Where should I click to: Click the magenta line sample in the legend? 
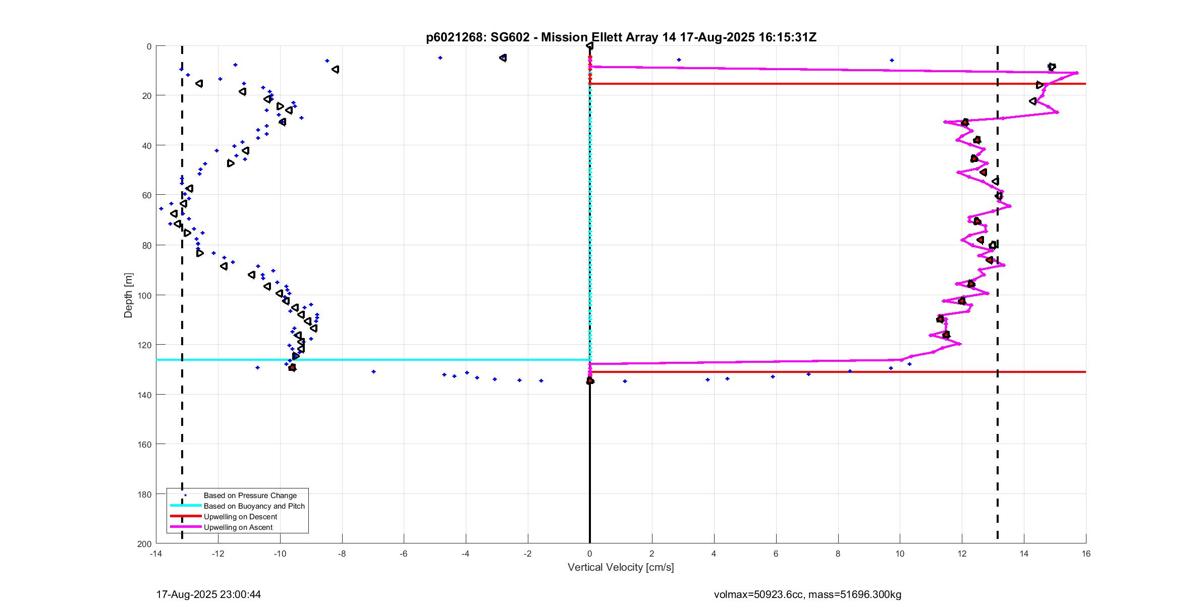185,526
